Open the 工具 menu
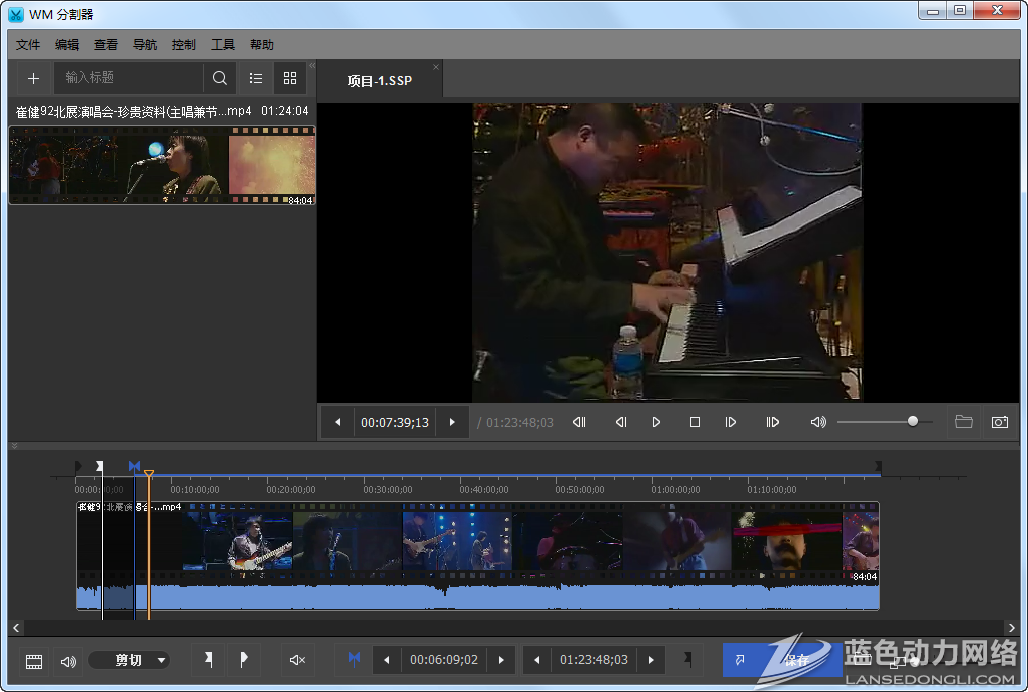The width and height of the screenshot is (1028, 692). [223, 45]
